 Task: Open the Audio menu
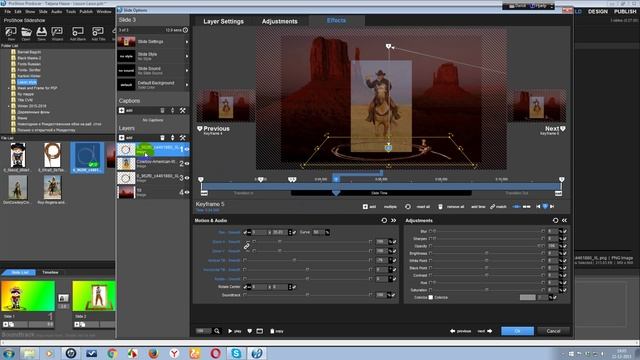click(x=56, y=12)
